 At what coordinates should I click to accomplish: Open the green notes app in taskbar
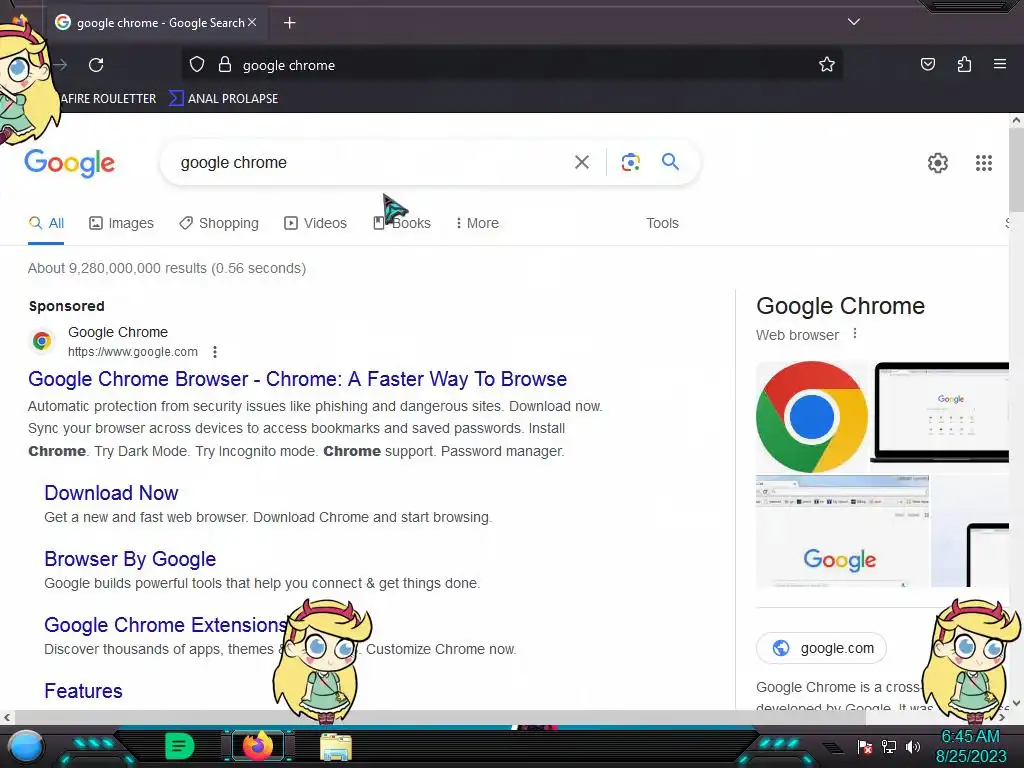[180, 746]
